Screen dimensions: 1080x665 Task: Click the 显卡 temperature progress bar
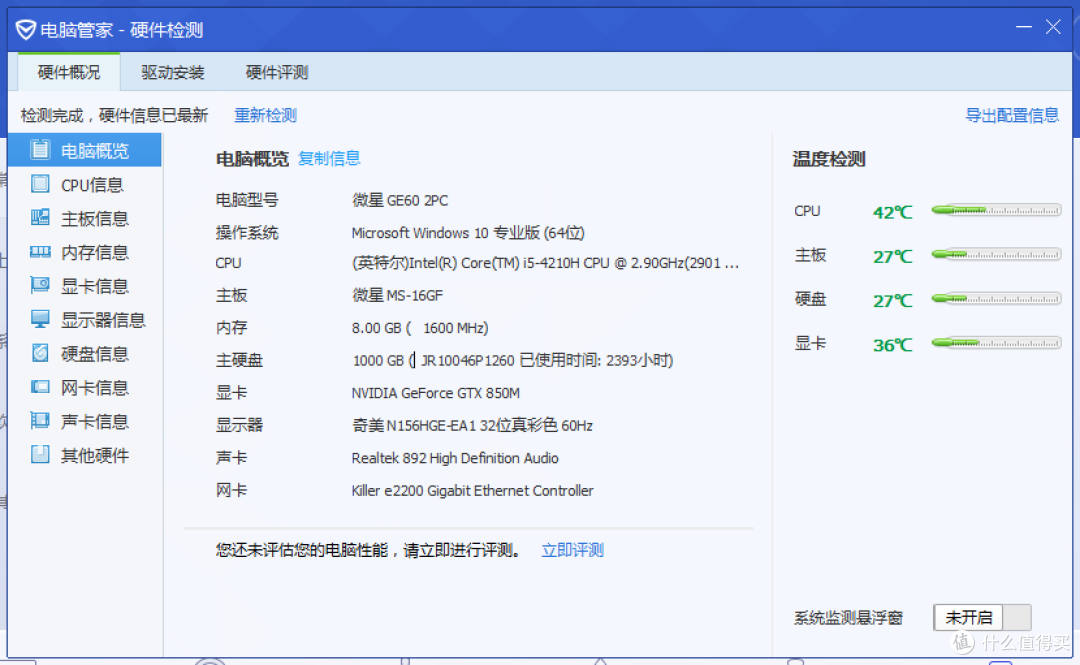[996, 343]
